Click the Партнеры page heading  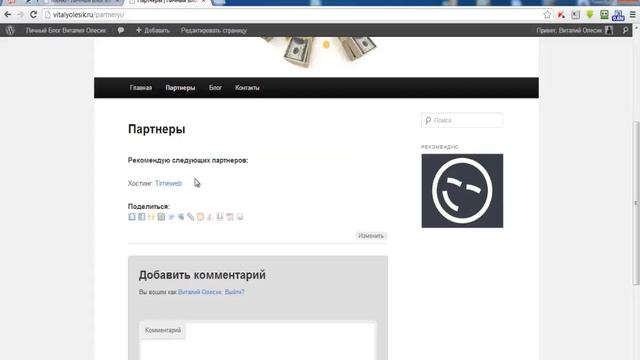coord(156,129)
